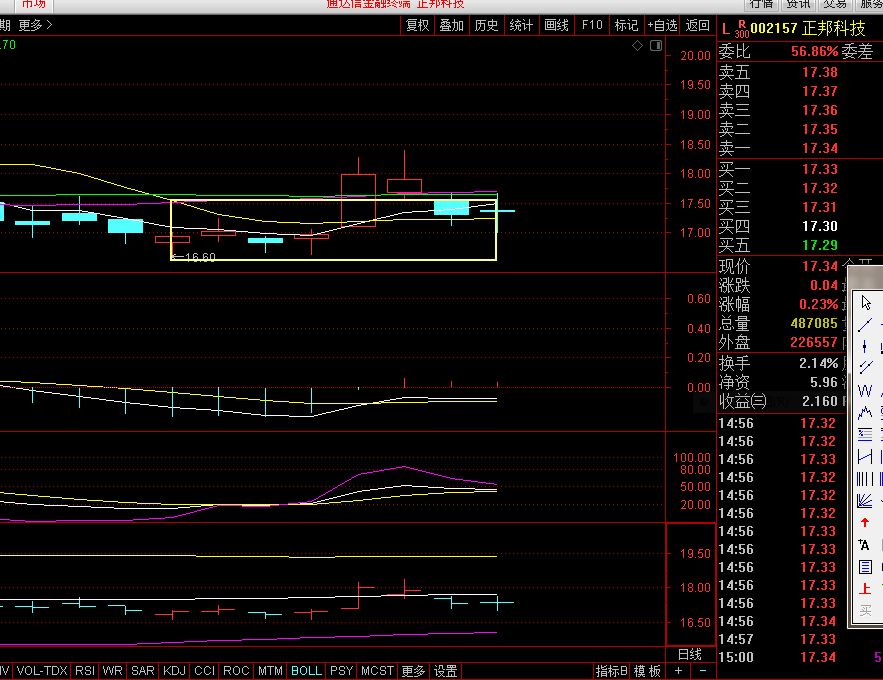The image size is (883, 680).
Task: Open 交易 trading menu tab
Action: click(x=835, y=4)
